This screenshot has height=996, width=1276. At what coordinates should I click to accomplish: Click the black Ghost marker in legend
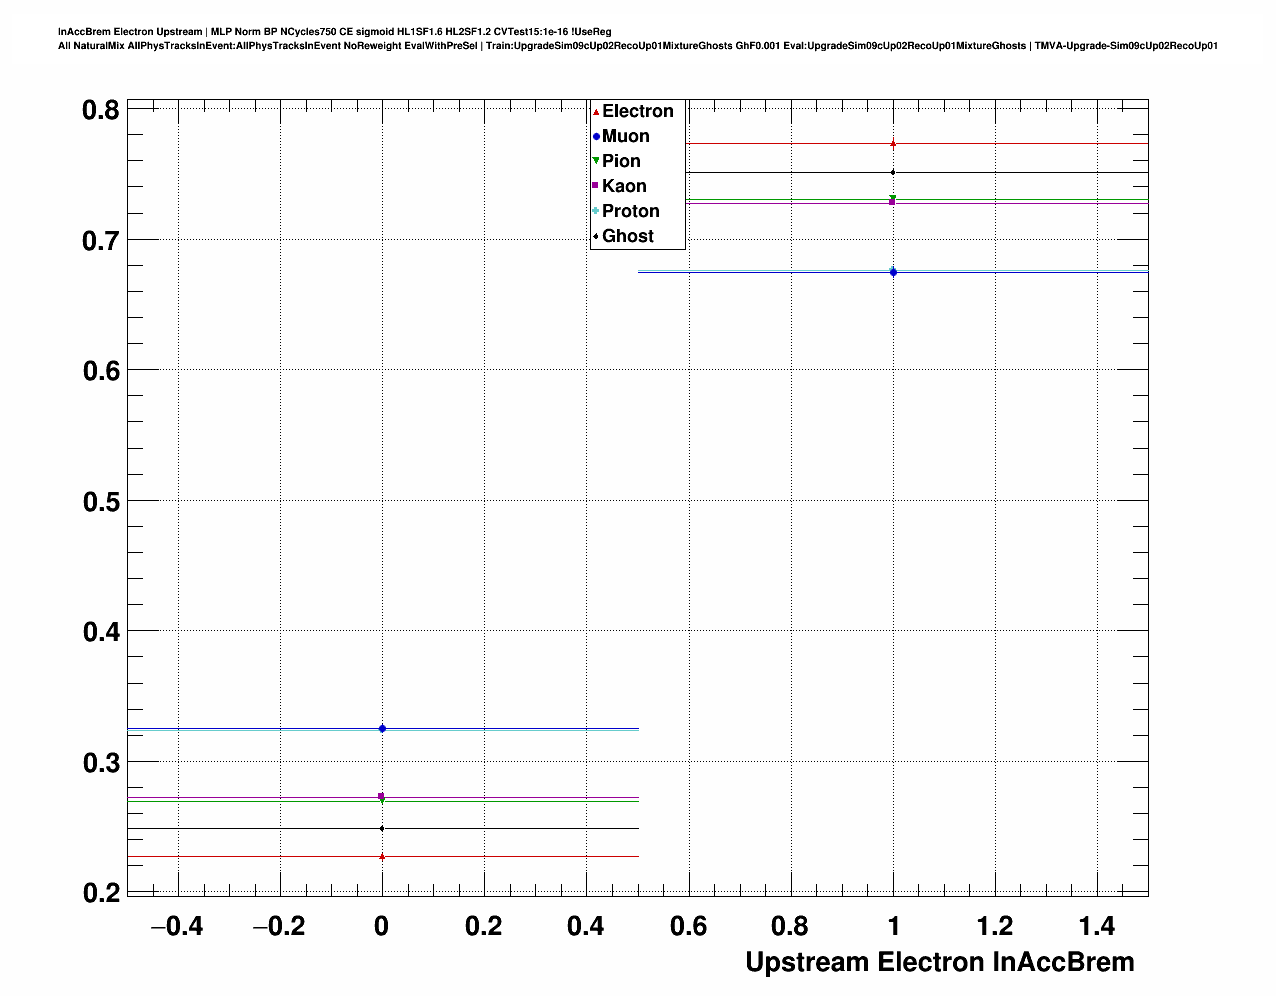click(596, 237)
